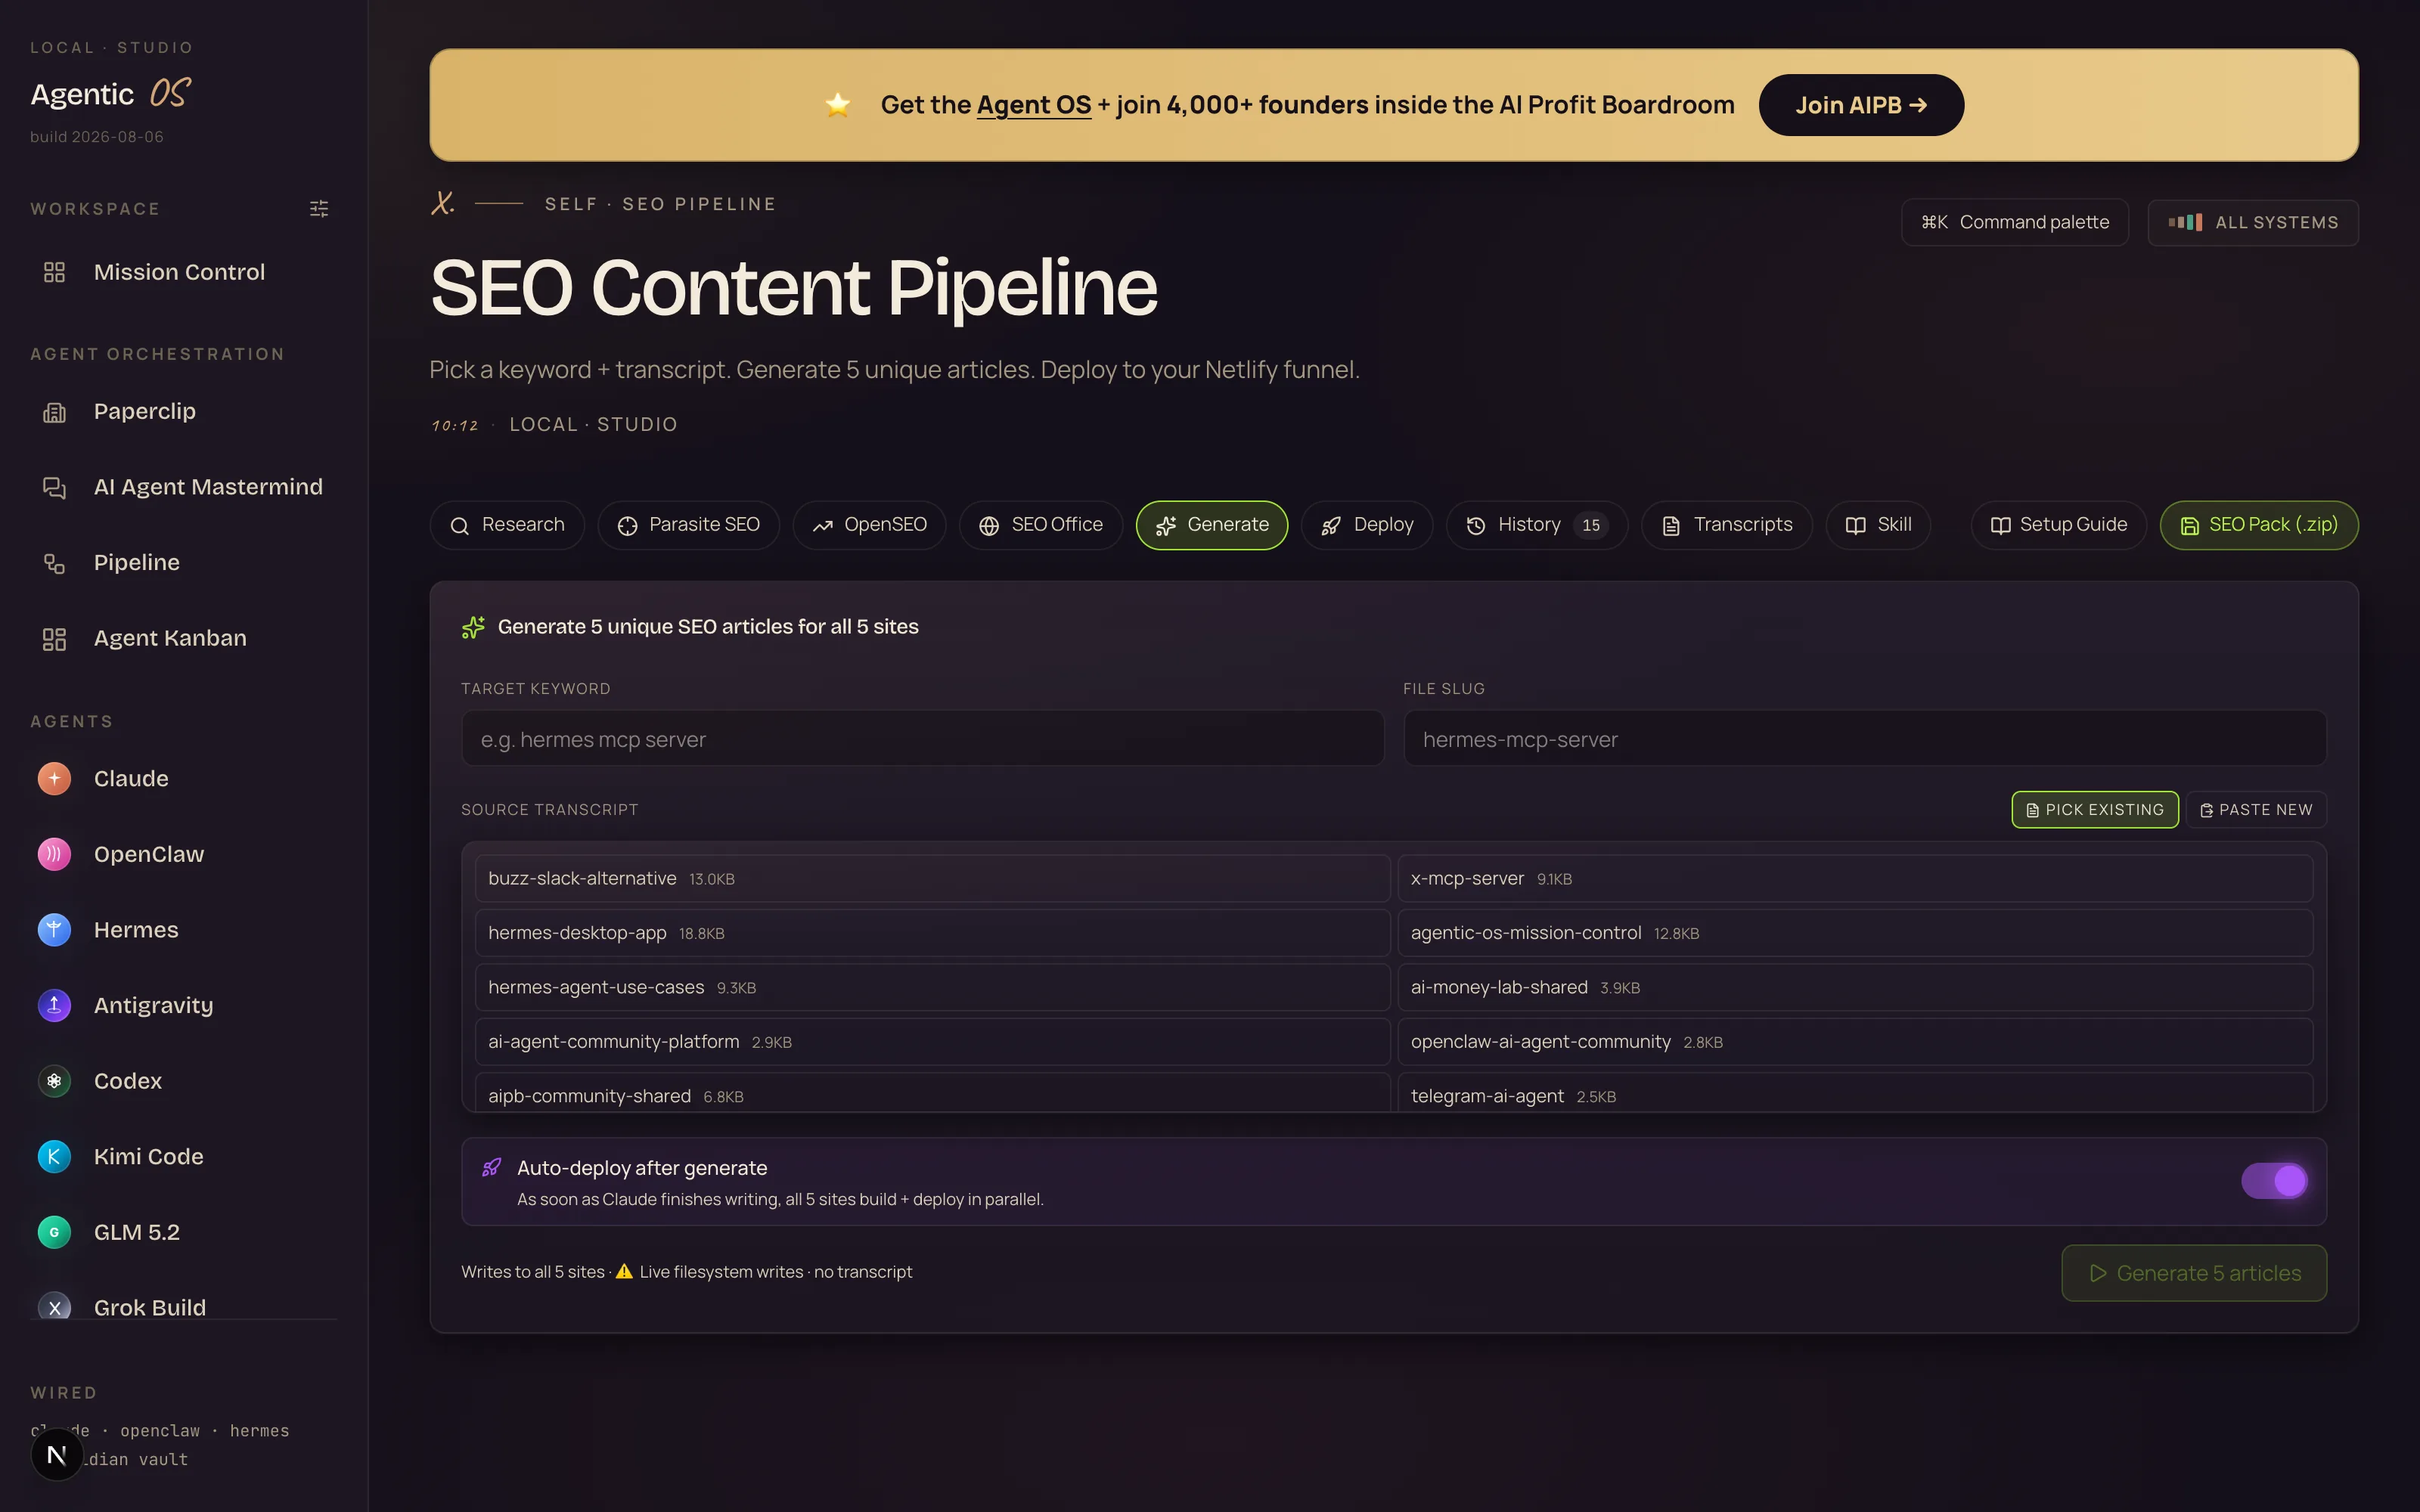Select ai-agent-community-platform transcript

pos(932,1042)
